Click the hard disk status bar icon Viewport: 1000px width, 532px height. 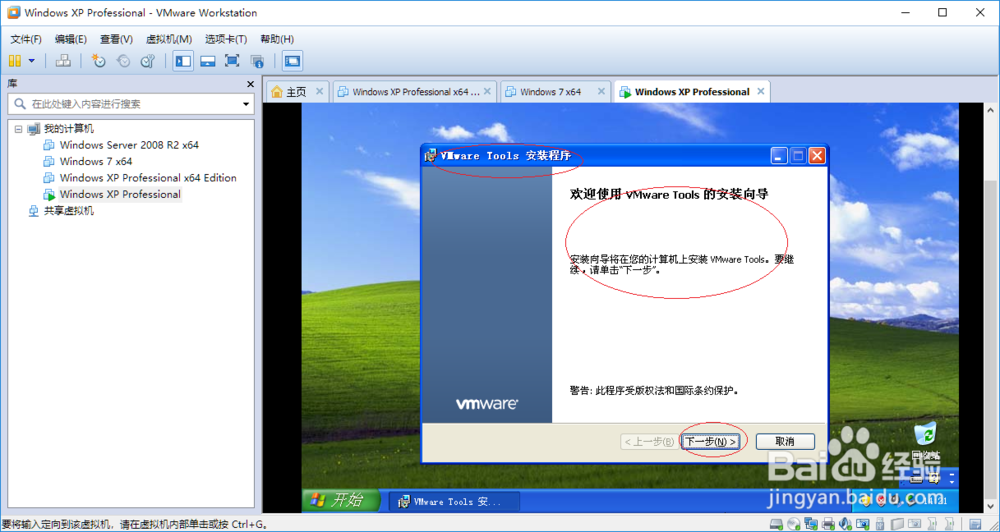(776, 524)
